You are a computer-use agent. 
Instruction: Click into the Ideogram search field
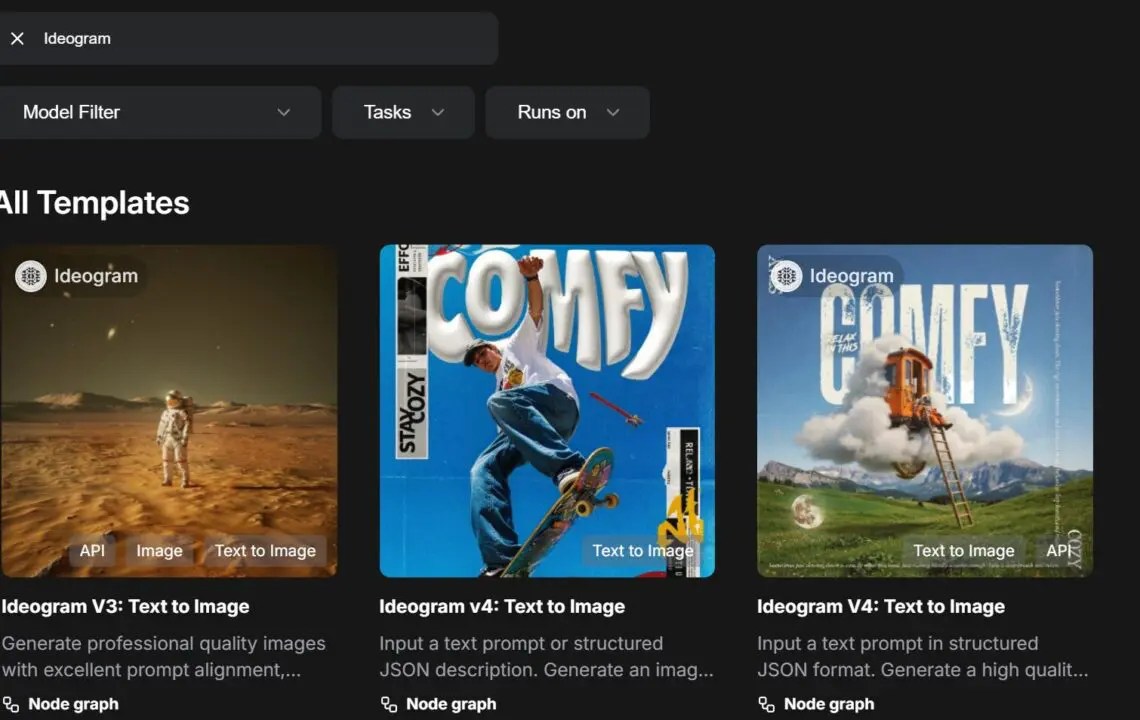click(247, 39)
